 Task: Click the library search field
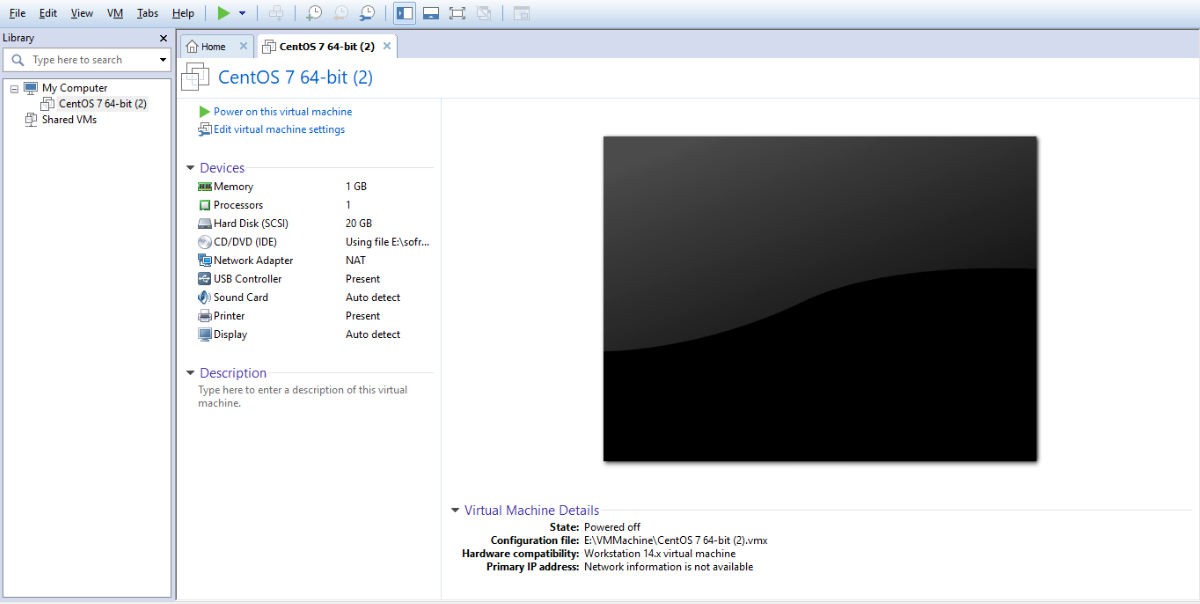(85, 59)
